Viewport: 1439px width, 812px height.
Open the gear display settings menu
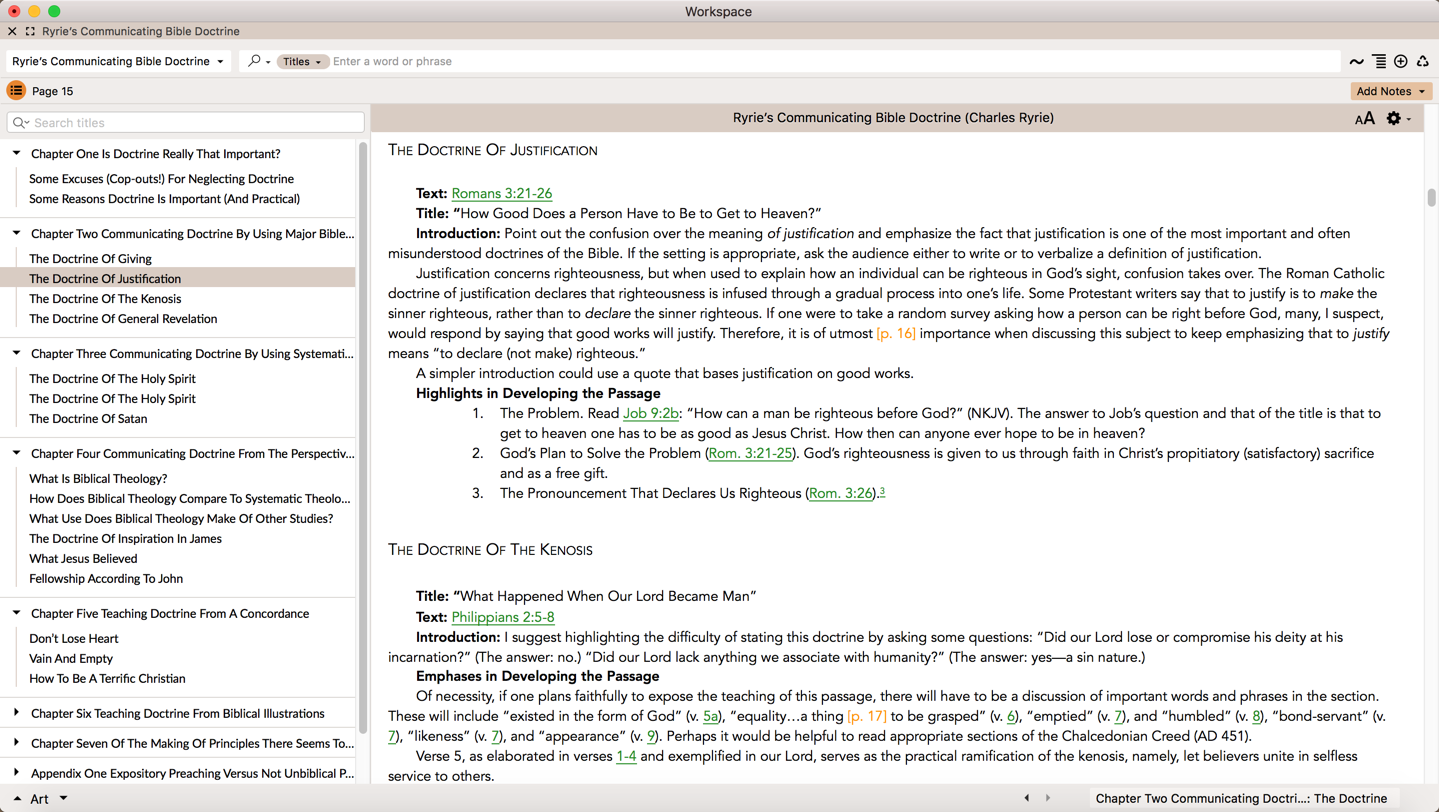pyautogui.click(x=1397, y=118)
